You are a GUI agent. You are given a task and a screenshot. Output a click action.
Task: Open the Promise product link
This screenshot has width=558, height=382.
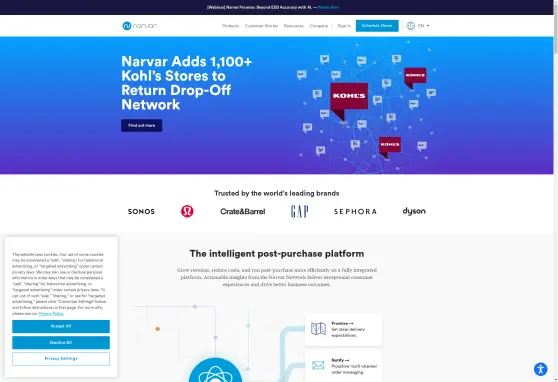pyautogui.click(x=342, y=323)
